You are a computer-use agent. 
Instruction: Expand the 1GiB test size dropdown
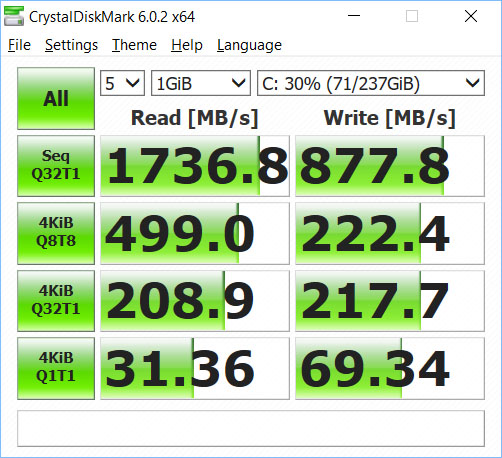coord(201,83)
